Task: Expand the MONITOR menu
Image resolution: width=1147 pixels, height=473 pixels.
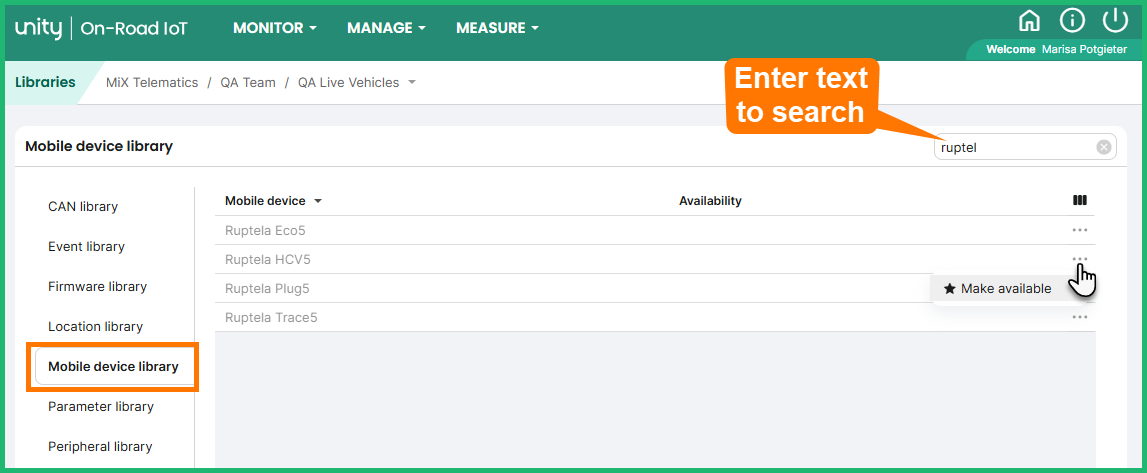Action: (x=274, y=28)
